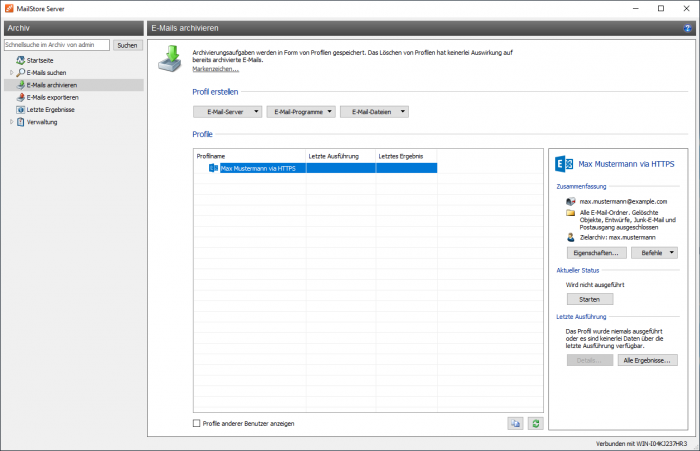Click the help icon in header bar
The width and height of the screenshot is (700, 451).
[x=687, y=28]
